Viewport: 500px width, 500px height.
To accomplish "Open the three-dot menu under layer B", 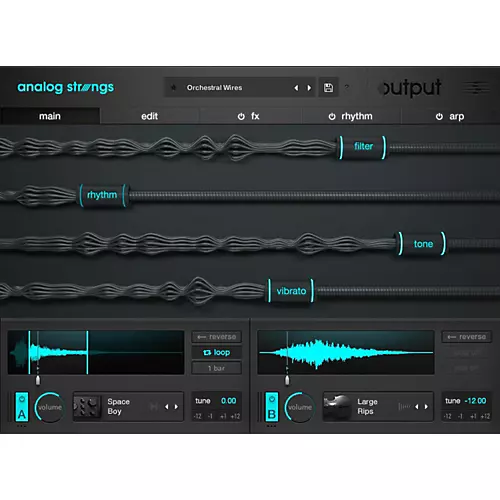I will 271,426.
